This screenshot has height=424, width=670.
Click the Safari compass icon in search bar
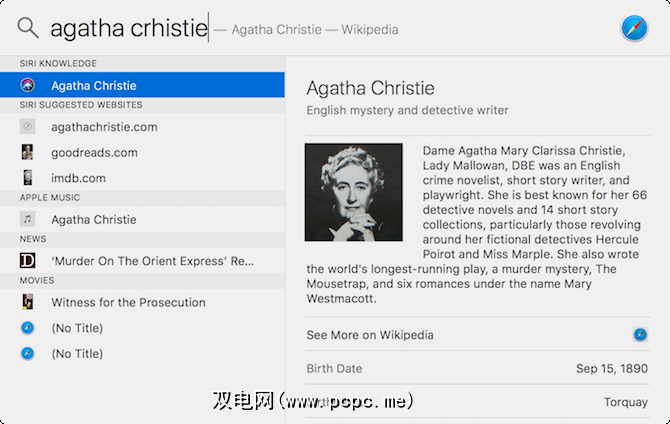click(633, 29)
